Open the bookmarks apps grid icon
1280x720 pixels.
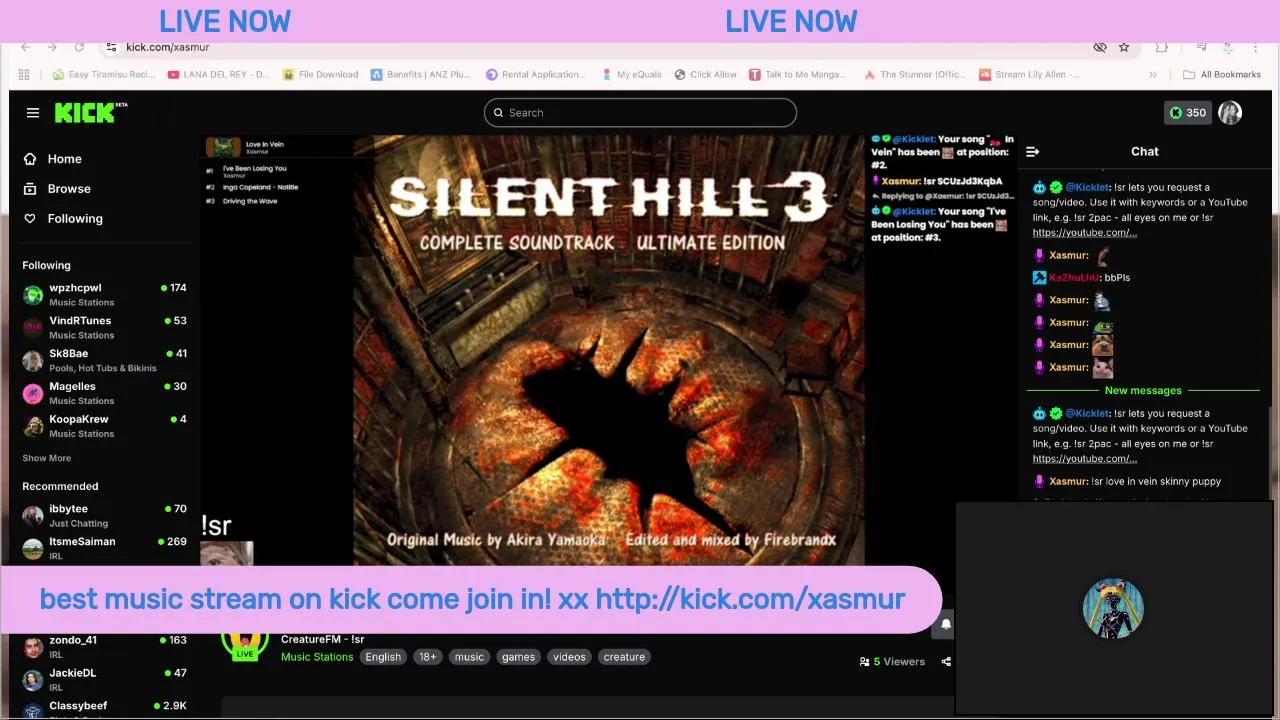(x=24, y=75)
